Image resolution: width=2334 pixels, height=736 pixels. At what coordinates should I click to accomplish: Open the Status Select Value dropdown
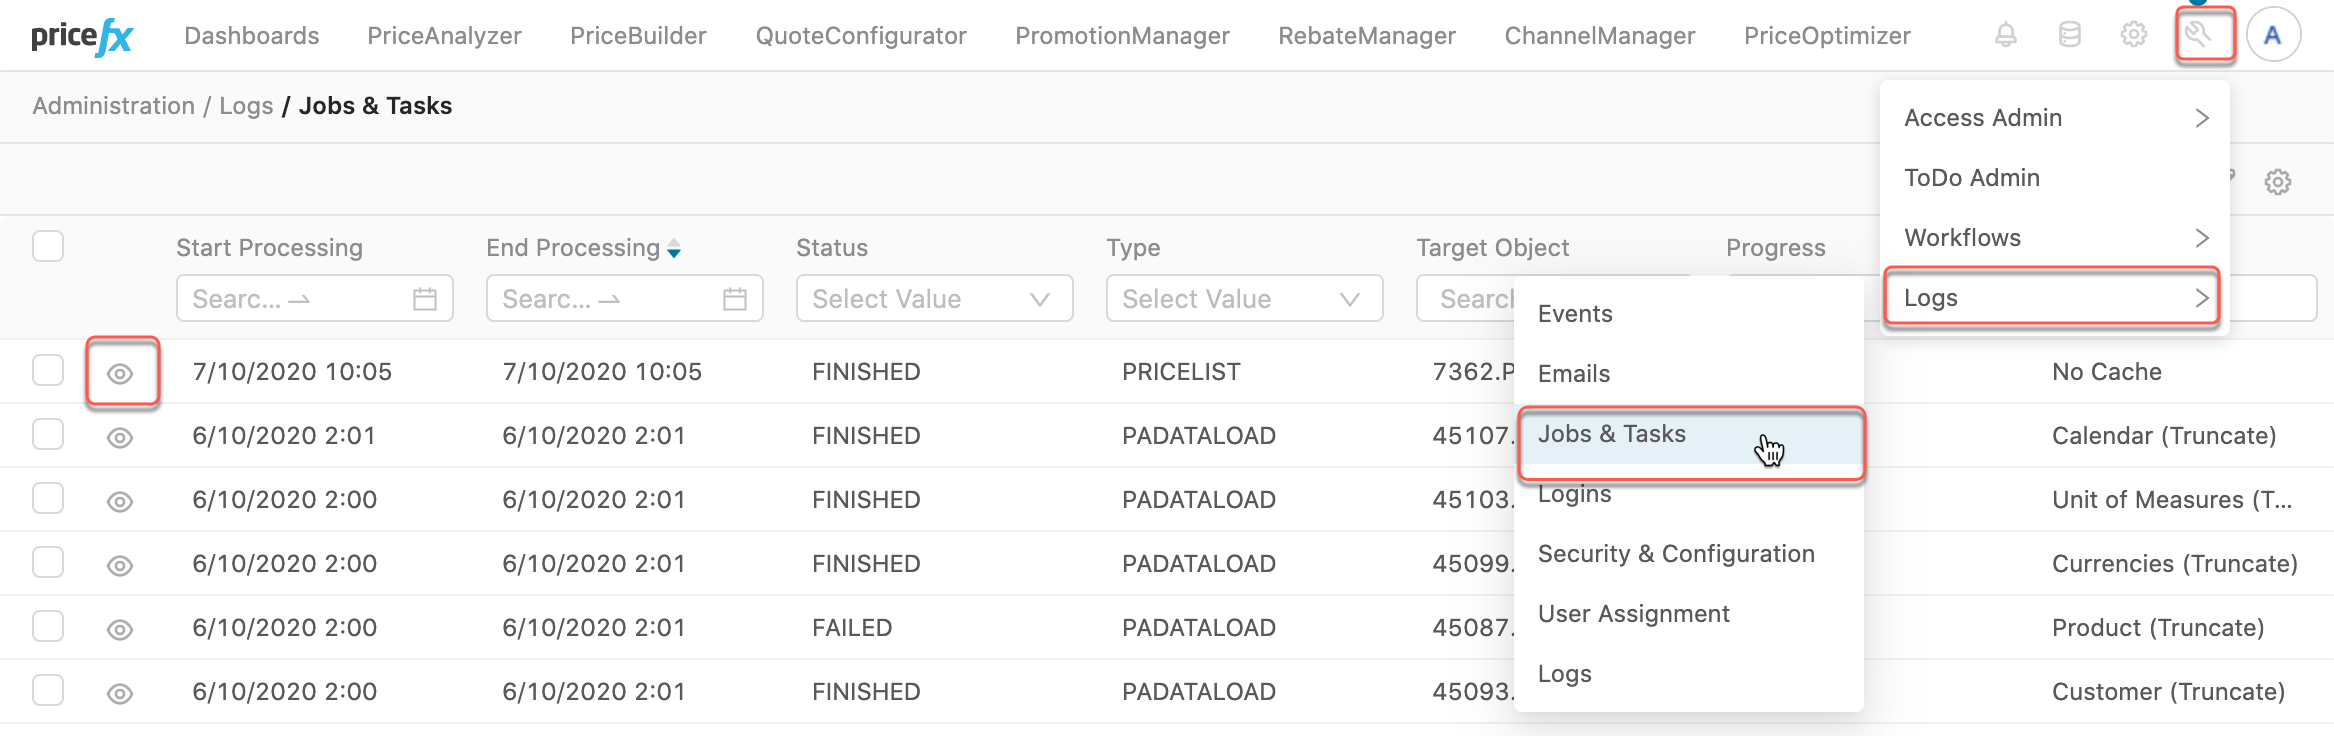coord(933,299)
